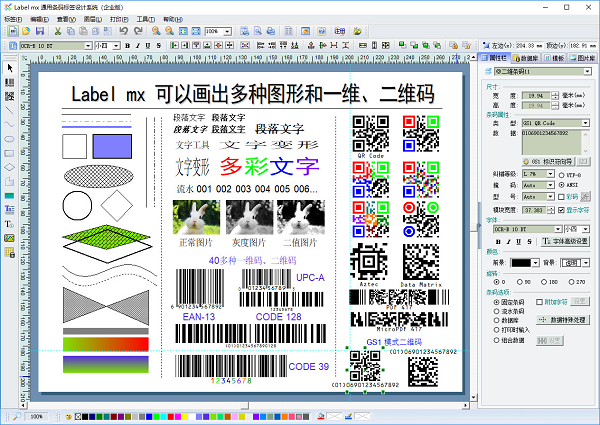This screenshot has height=425, width=600.
Task: Click the Open folder toolbar icon
Action: (x=27, y=32)
